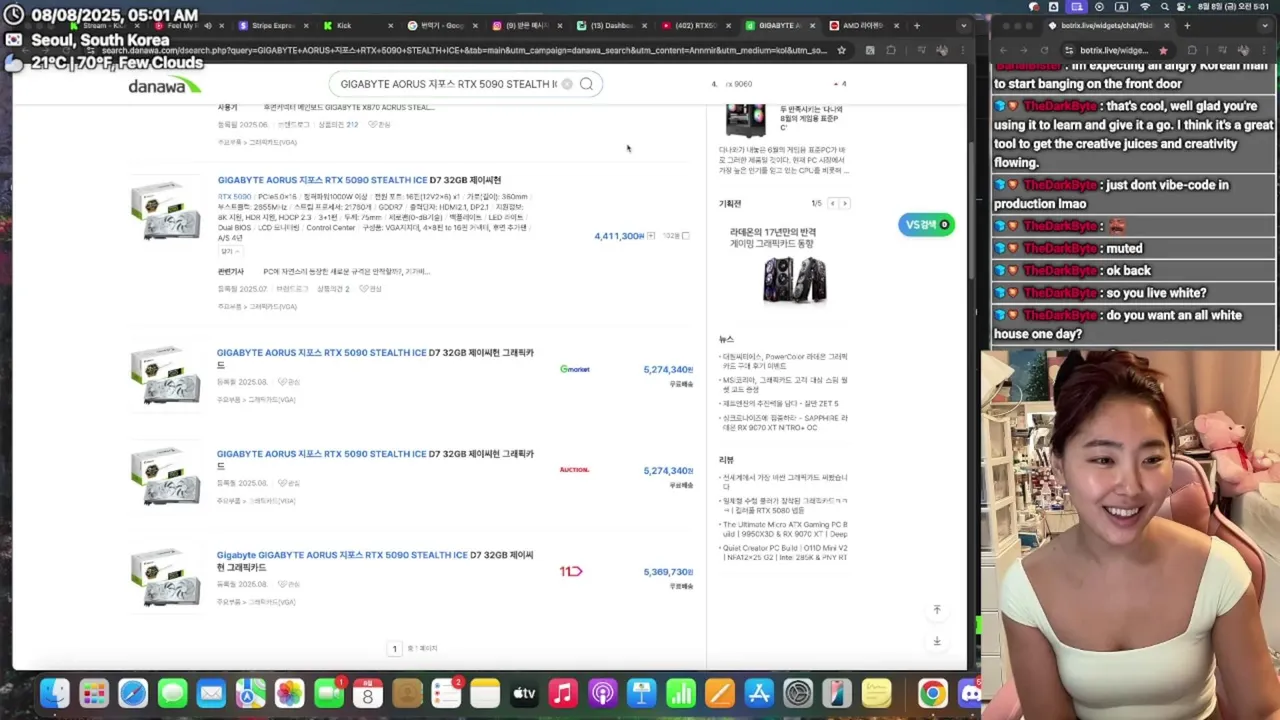
Task: Click the 11st seller logo
Action: pos(570,571)
